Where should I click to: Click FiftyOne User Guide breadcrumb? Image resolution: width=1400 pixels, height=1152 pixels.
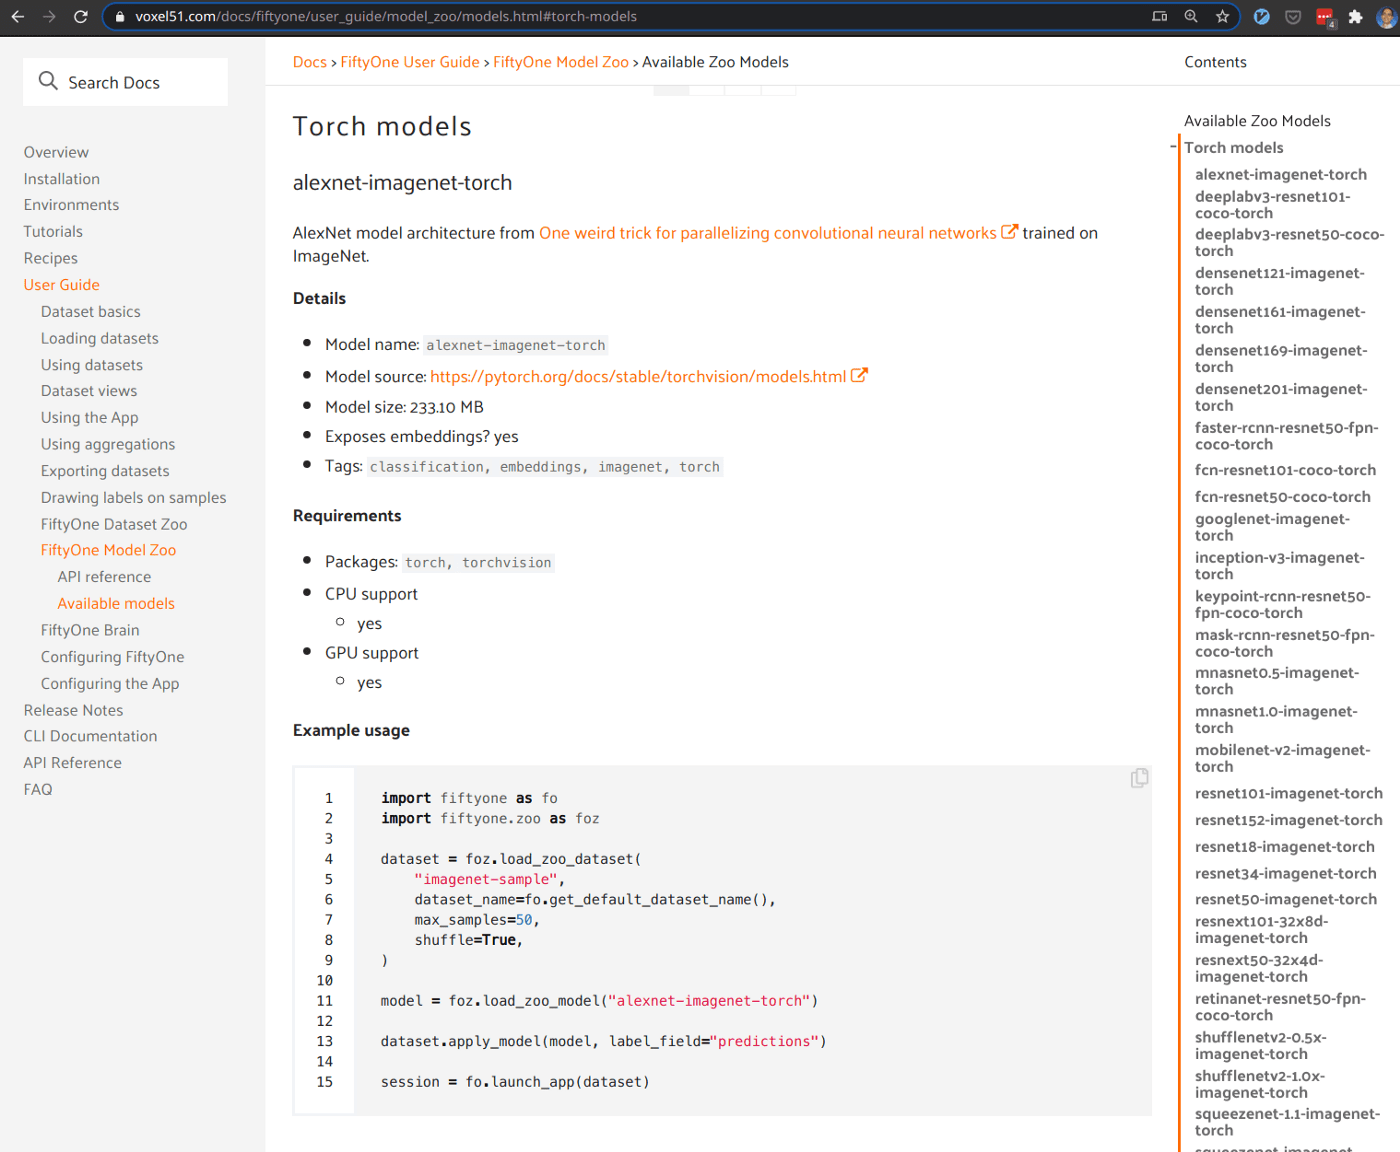[410, 62]
